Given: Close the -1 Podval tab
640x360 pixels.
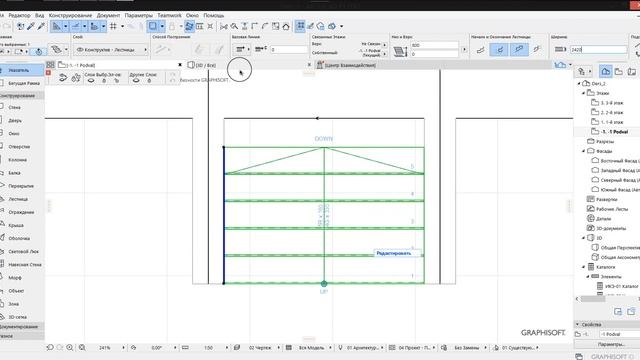Looking at the screenshot, I should tap(180, 65).
